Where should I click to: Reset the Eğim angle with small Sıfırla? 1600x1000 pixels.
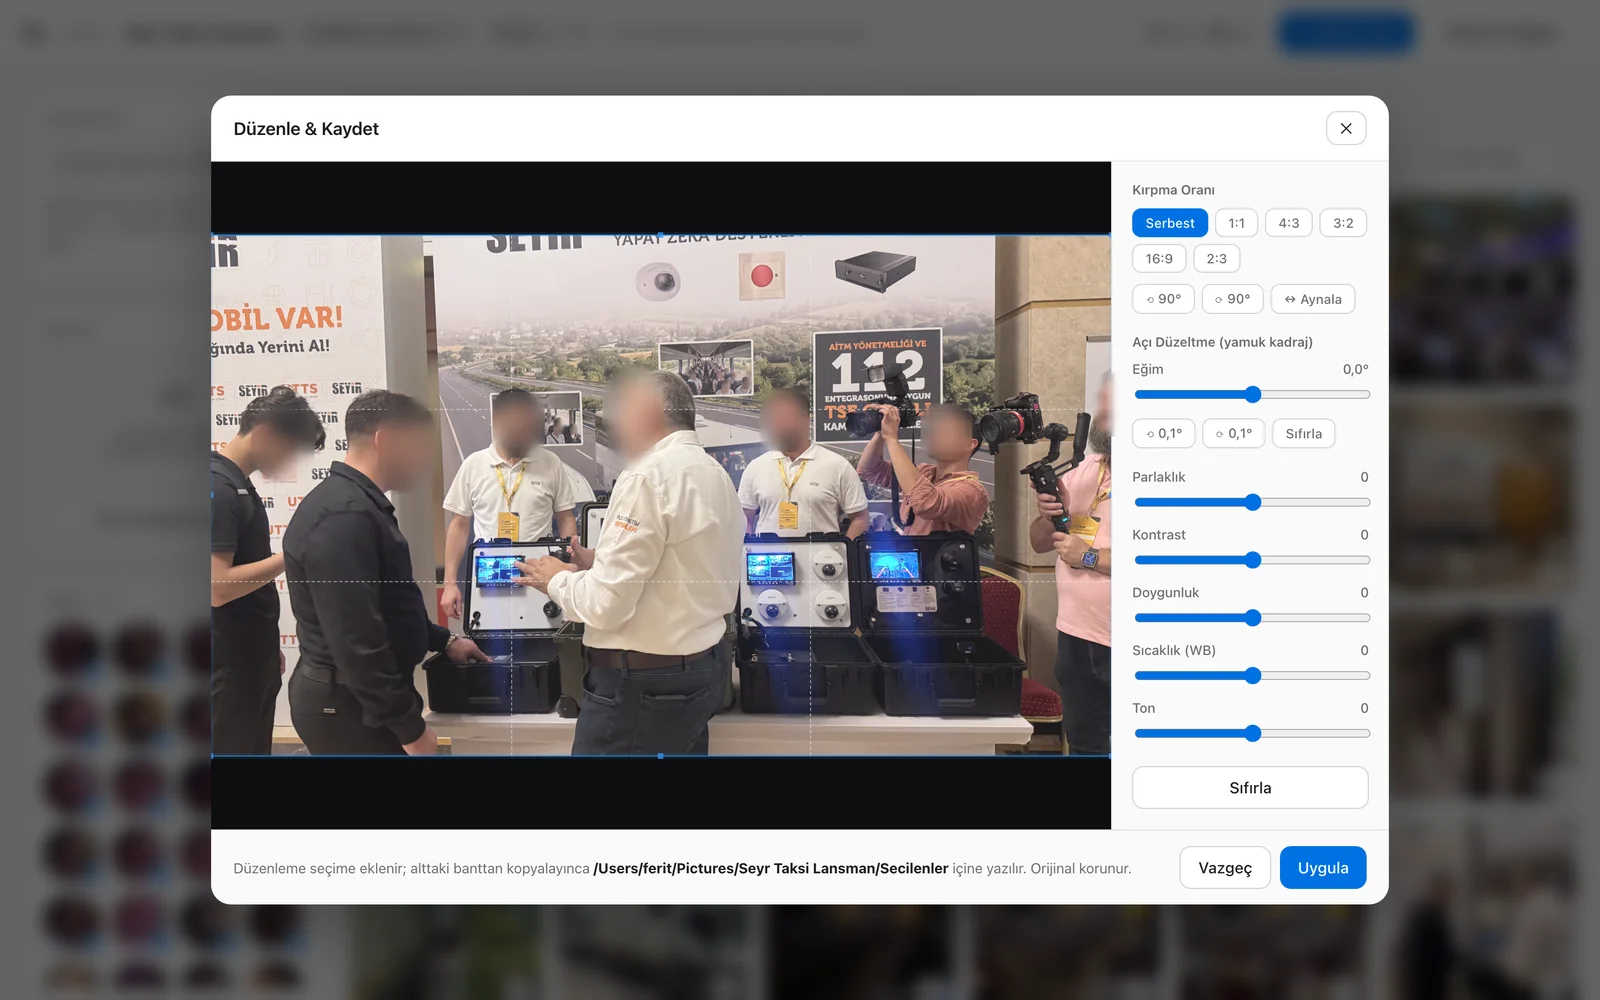(1303, 433)
